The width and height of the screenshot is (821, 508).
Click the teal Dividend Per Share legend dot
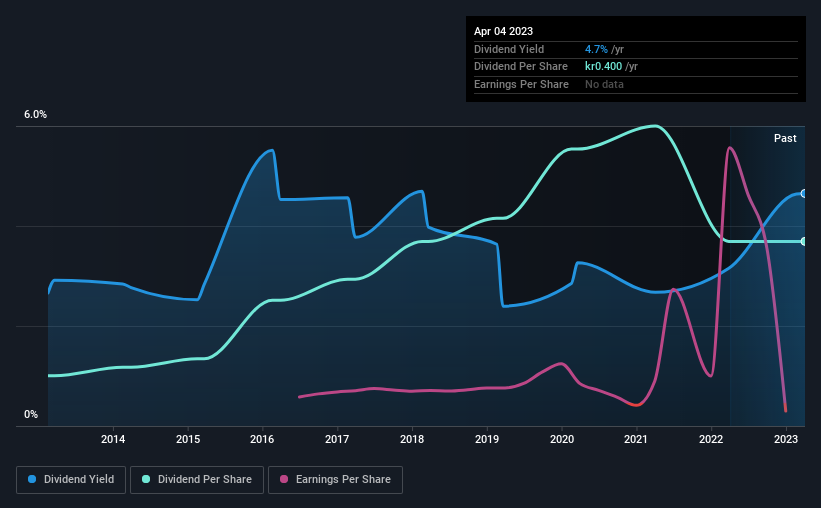[146, 479]
